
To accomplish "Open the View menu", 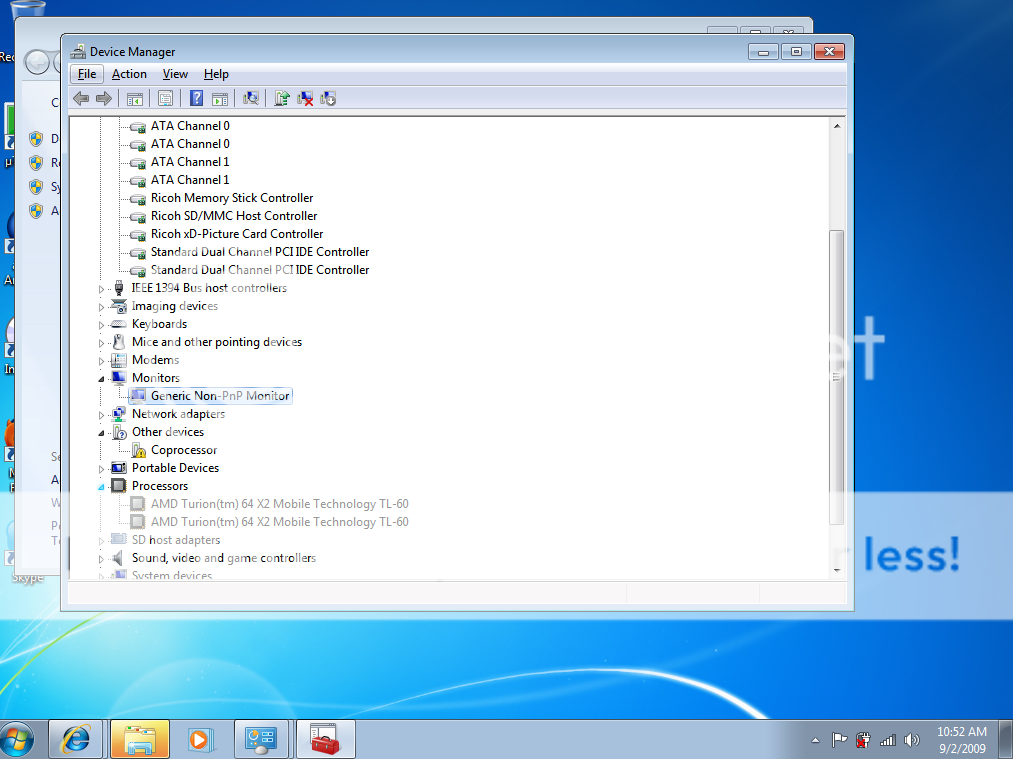I will (x=175, y=74).
